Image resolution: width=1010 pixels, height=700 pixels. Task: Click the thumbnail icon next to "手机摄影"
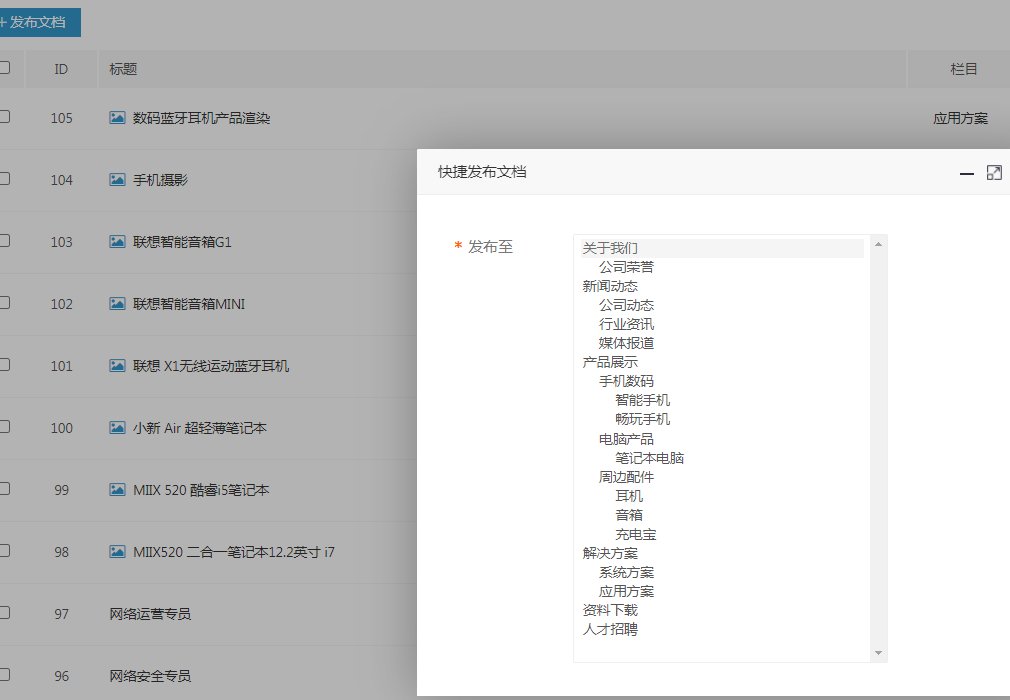click(x=116, y=179)
